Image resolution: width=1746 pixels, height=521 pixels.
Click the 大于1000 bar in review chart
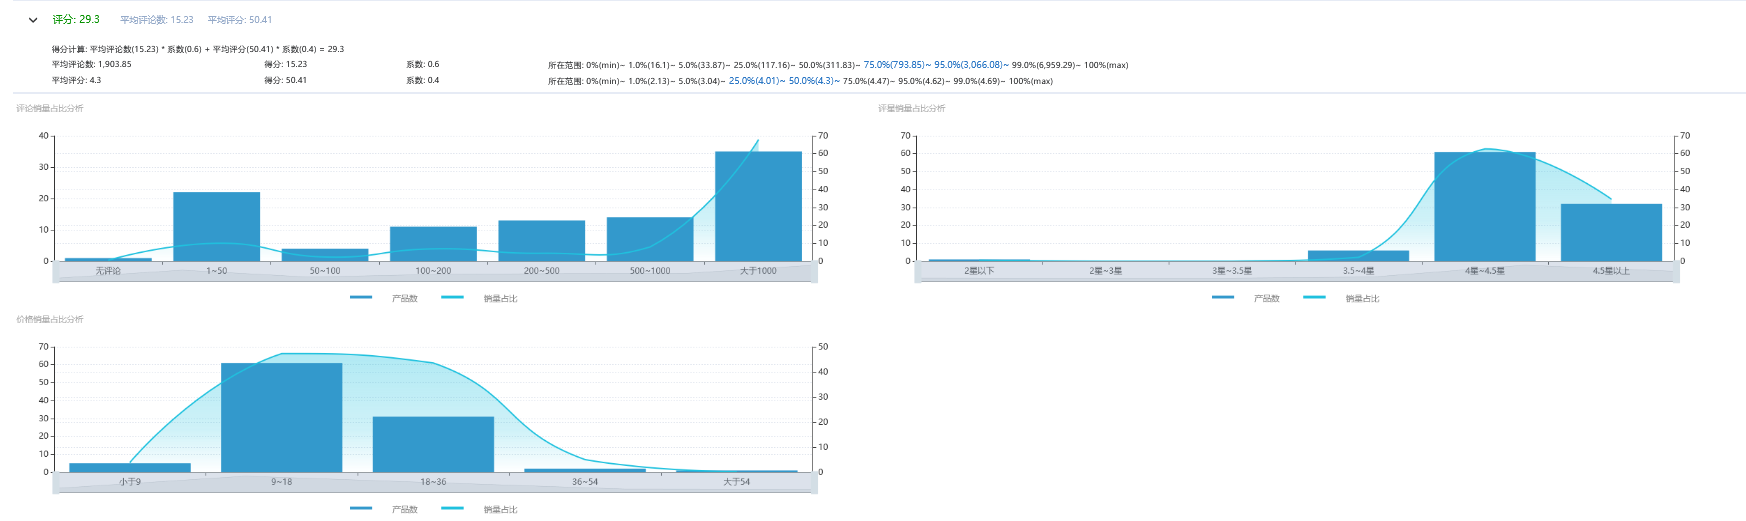click(x=758, y=206)
